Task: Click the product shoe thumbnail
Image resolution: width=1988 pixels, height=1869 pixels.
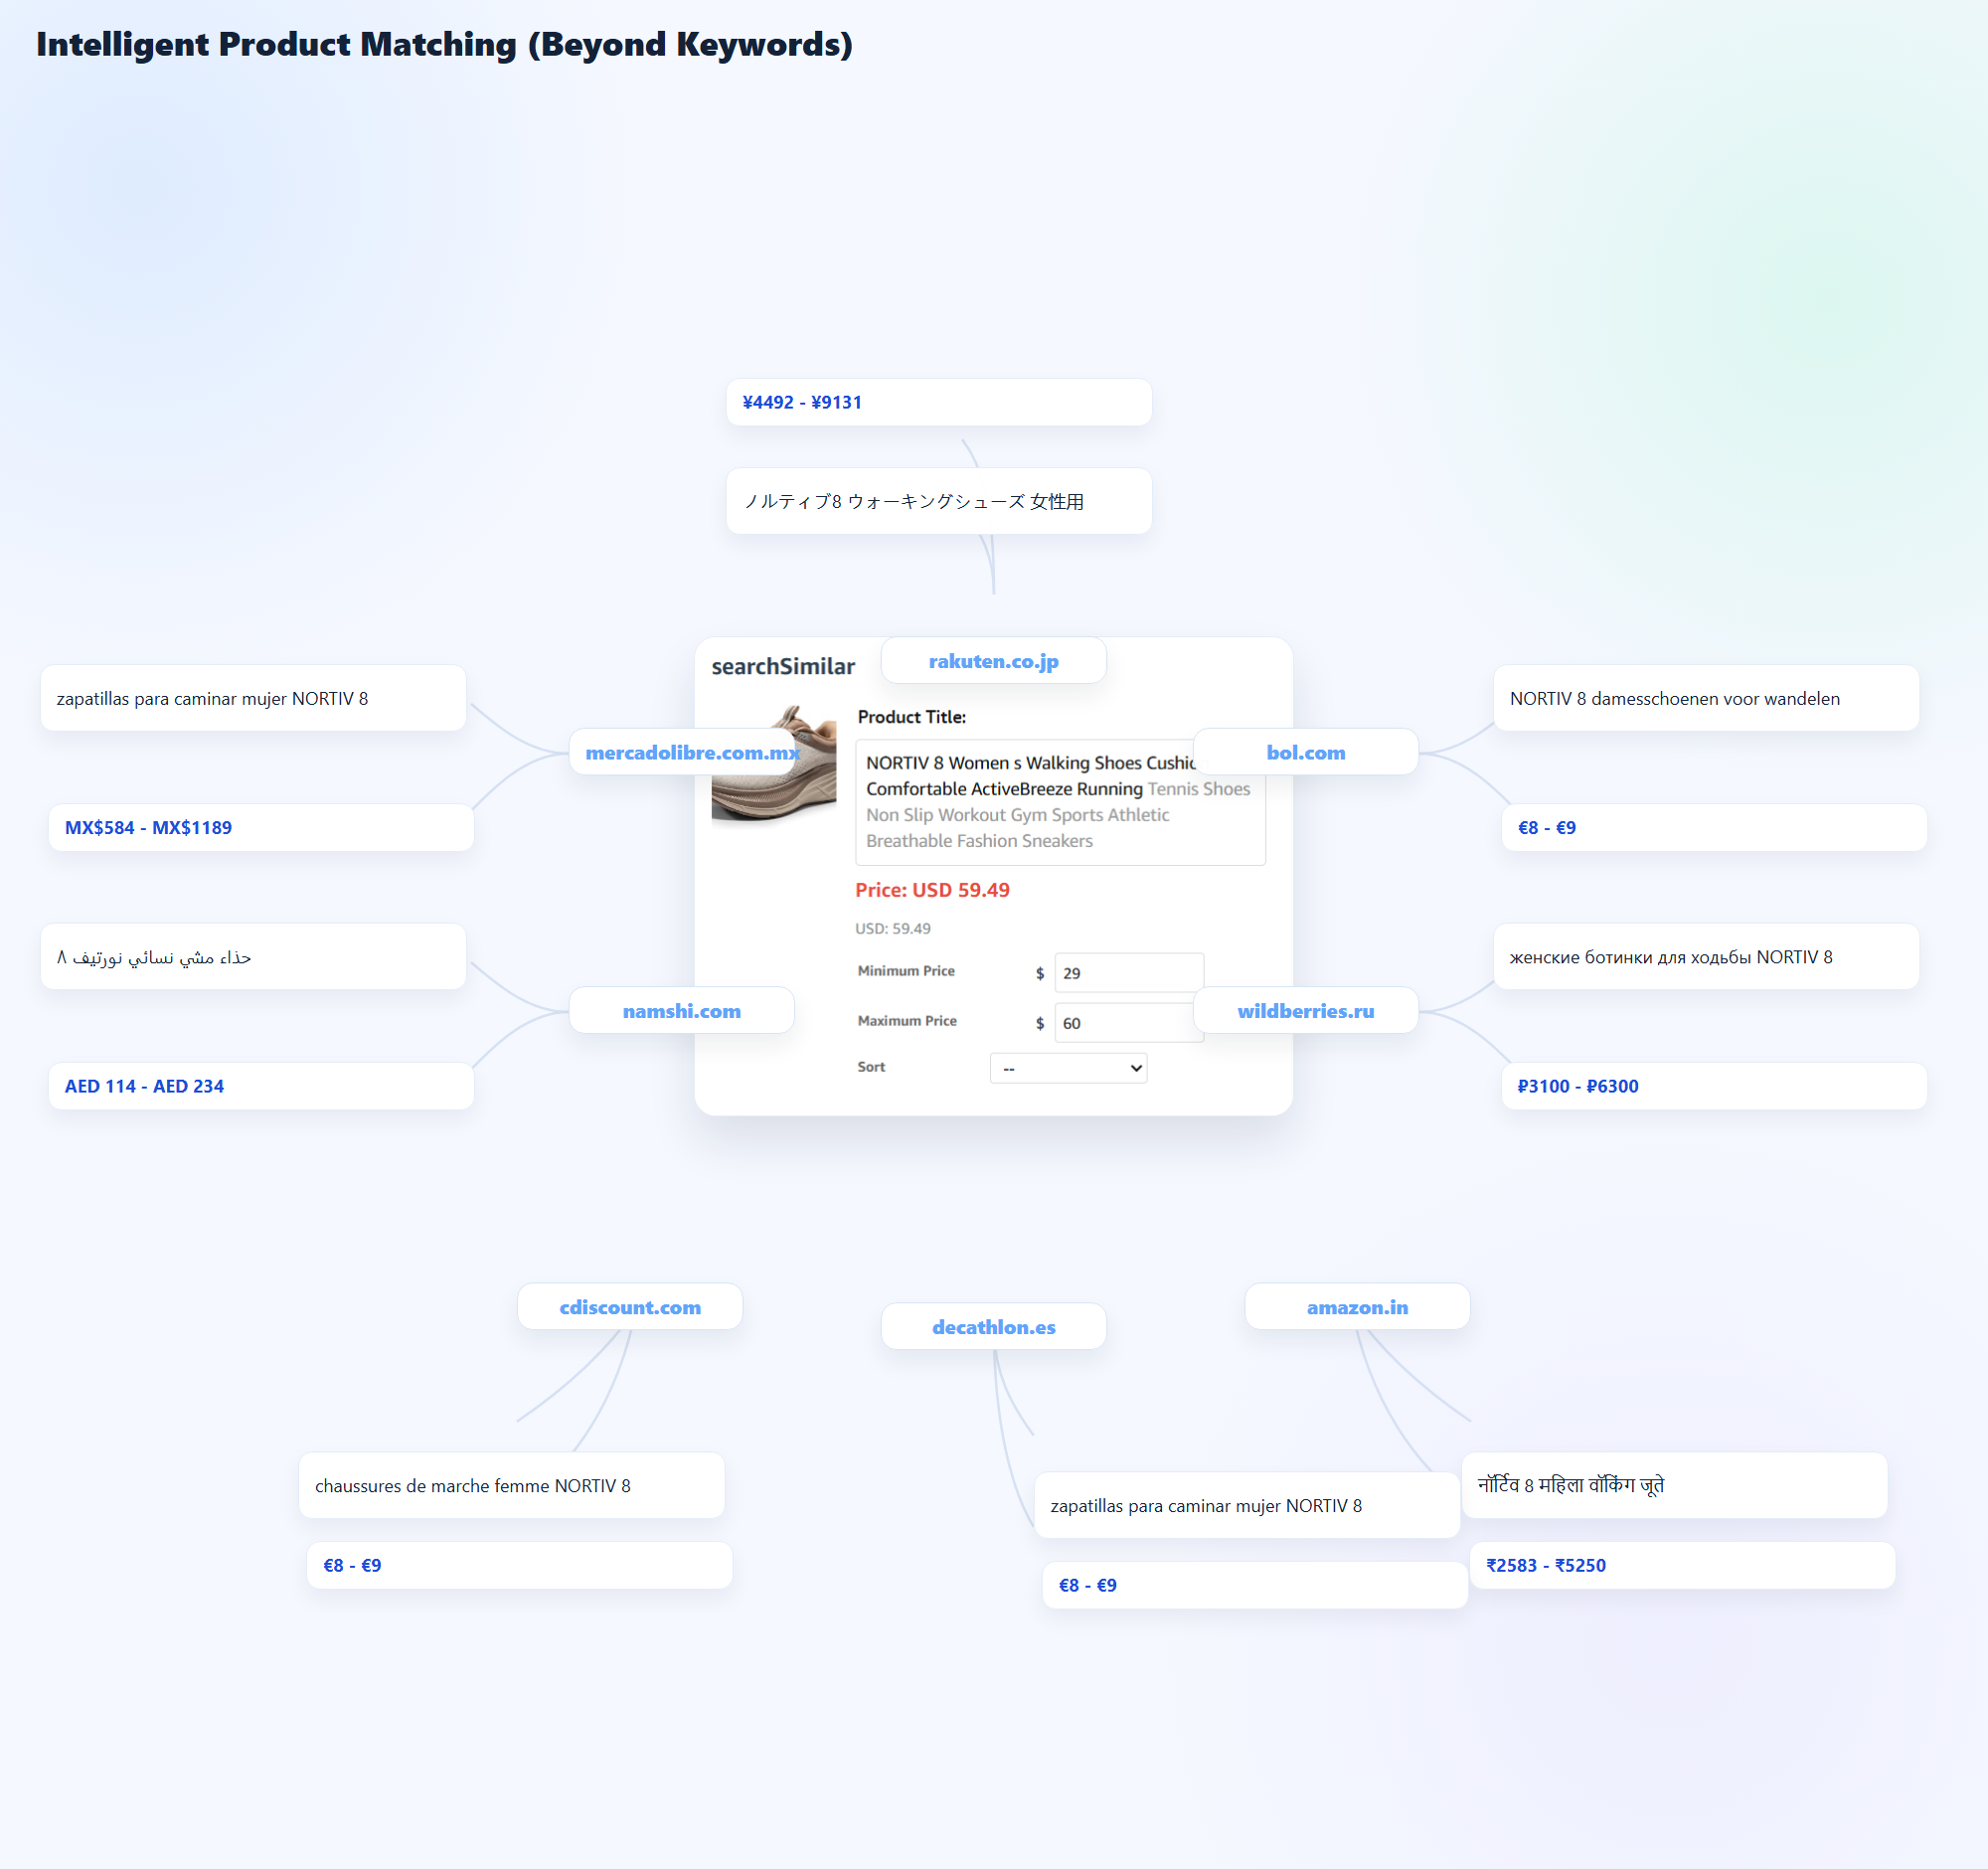Action: [773, 765]
